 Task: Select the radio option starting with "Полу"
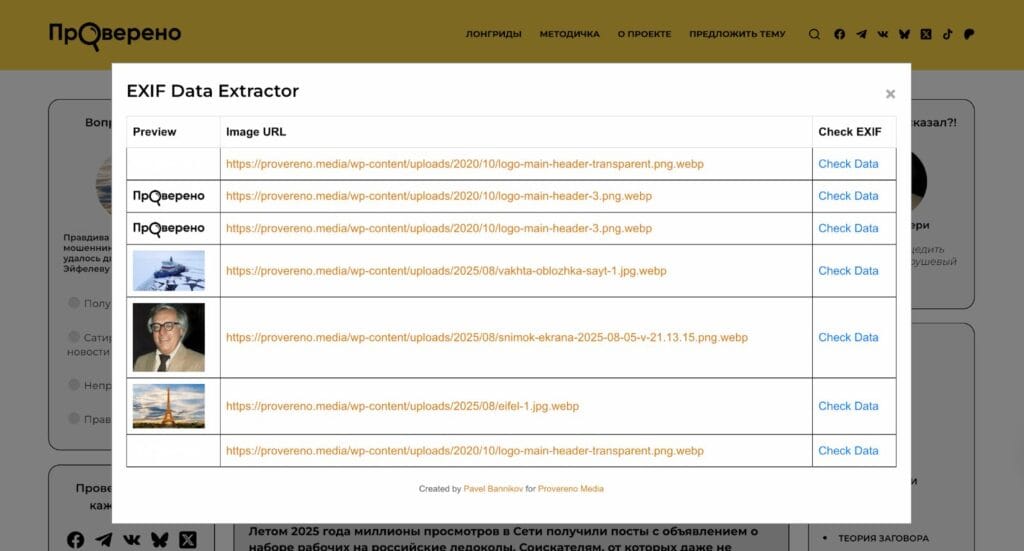click(x=74, y=303)
